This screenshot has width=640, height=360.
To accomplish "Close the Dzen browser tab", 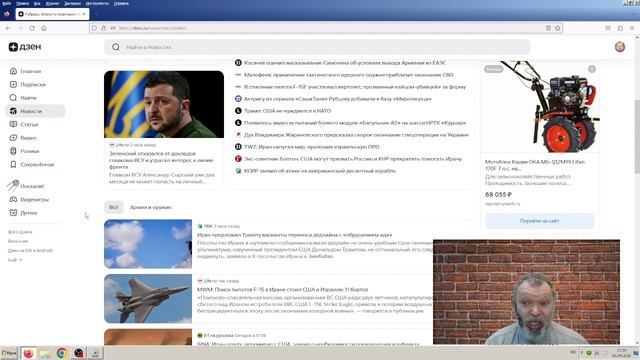I will click(x=84, y=14).
